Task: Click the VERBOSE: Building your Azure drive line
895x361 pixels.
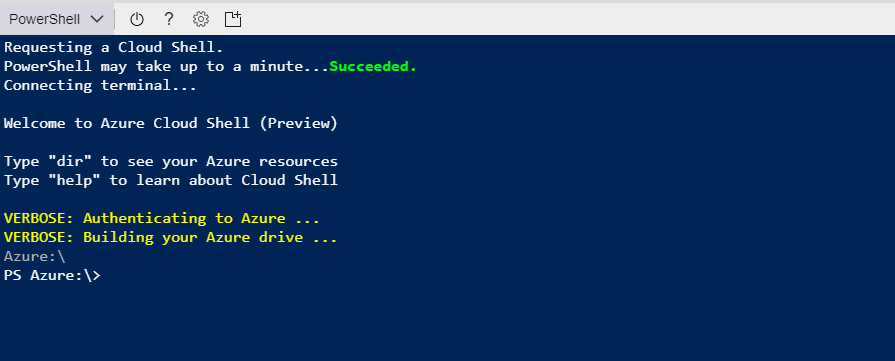Action: pyautogui.click(x=171, y=237)
